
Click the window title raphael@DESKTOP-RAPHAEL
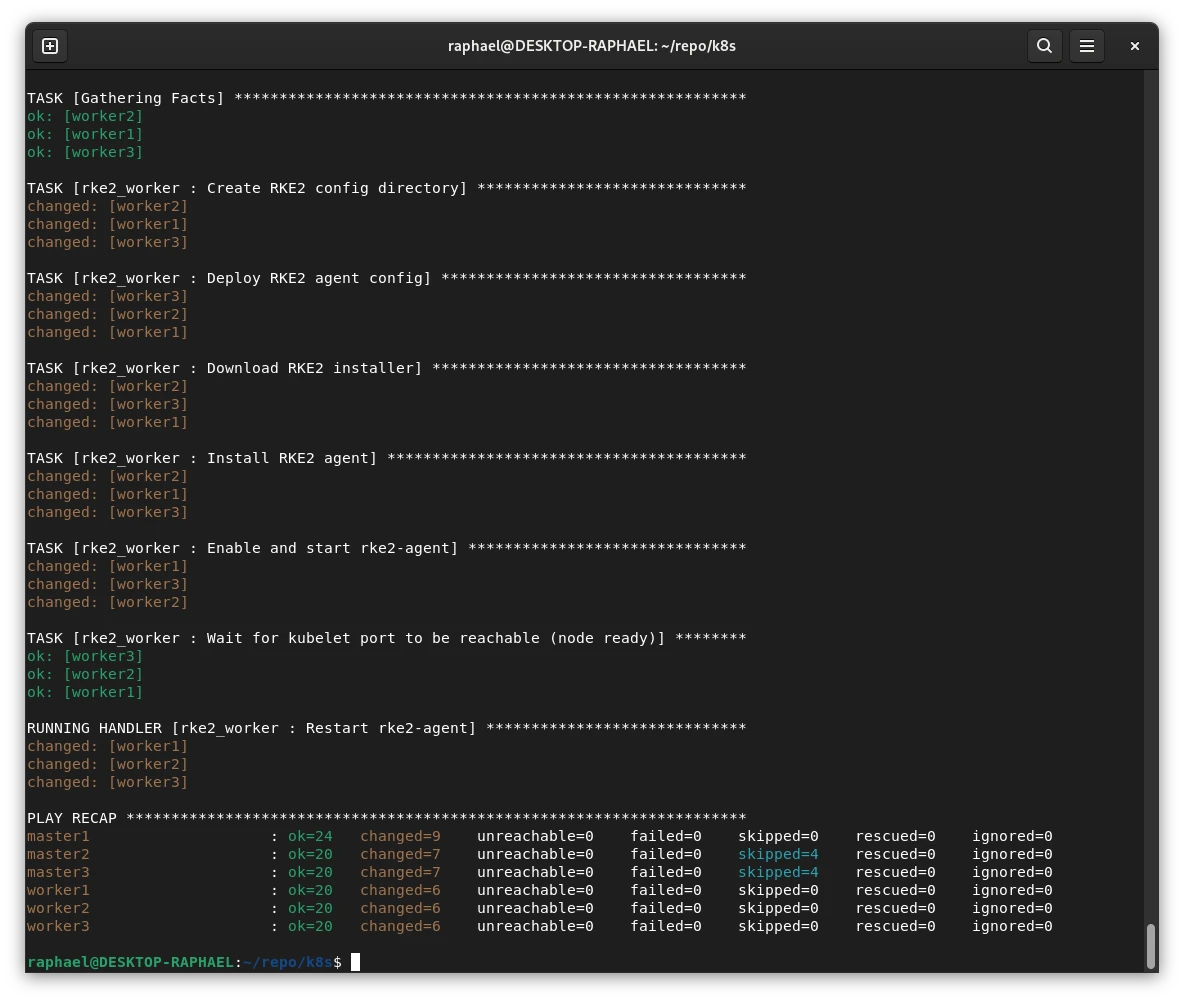pyautogui.click(x=591, y=46)
